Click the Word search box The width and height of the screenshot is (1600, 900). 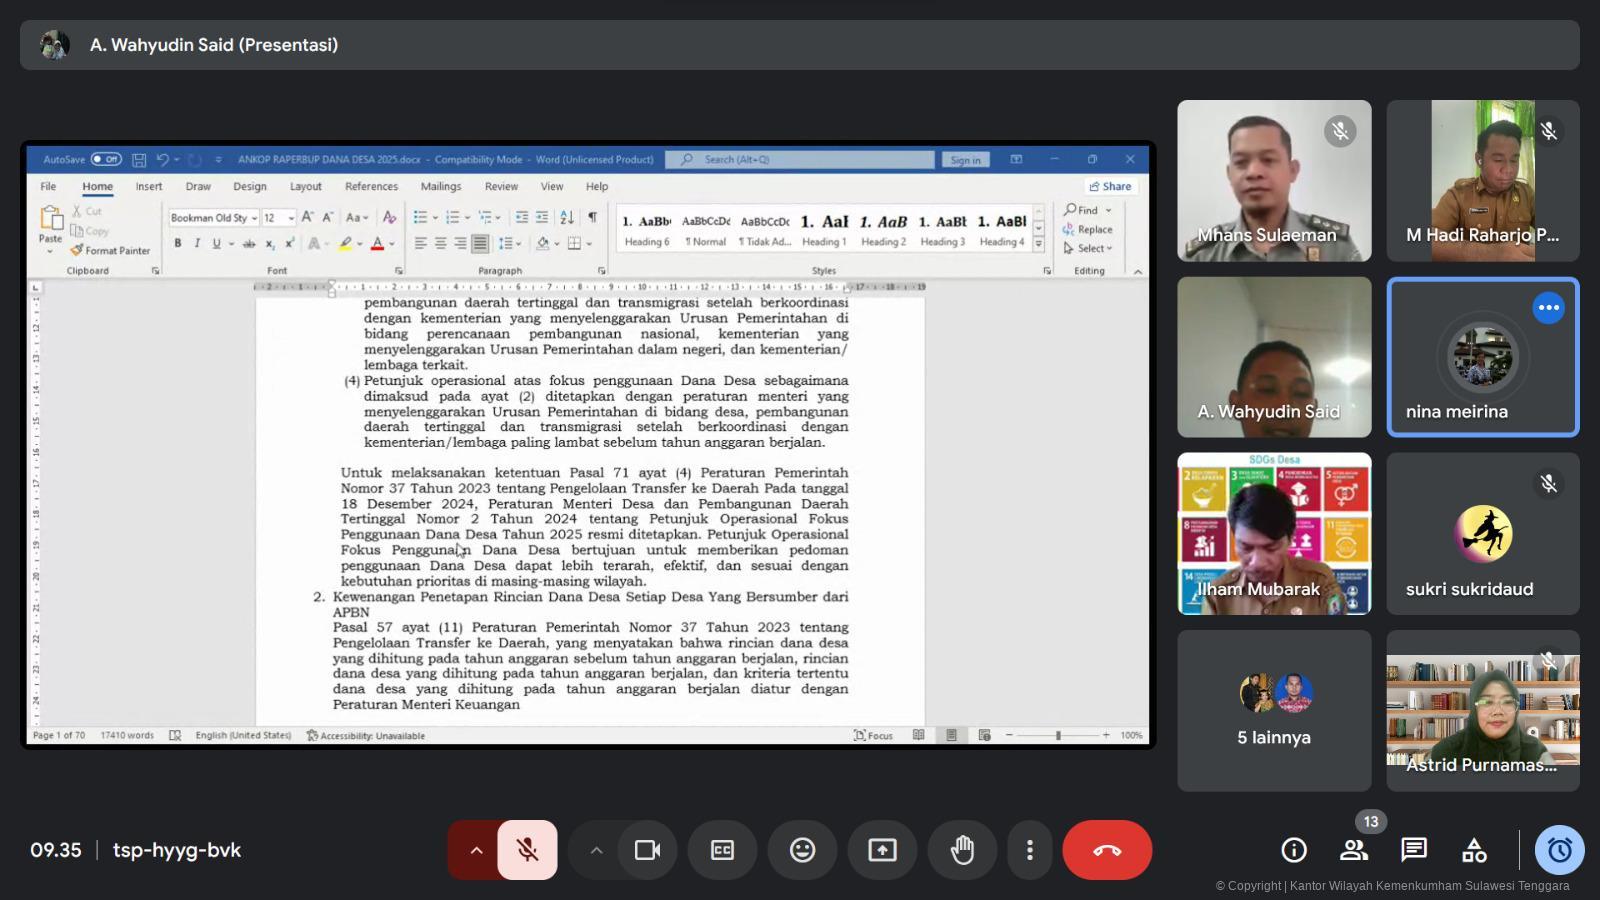pyautogui.click(x=800, y=159)
